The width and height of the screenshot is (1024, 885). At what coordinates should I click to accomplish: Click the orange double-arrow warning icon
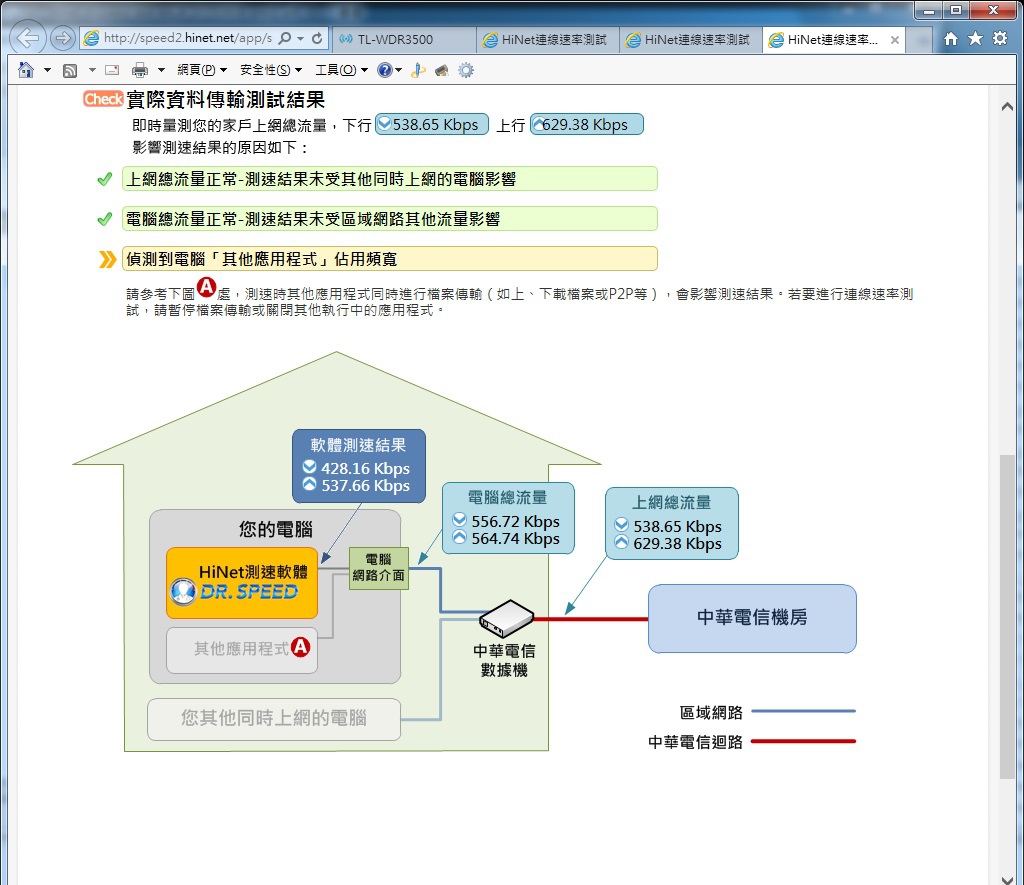tap(107, 259)
